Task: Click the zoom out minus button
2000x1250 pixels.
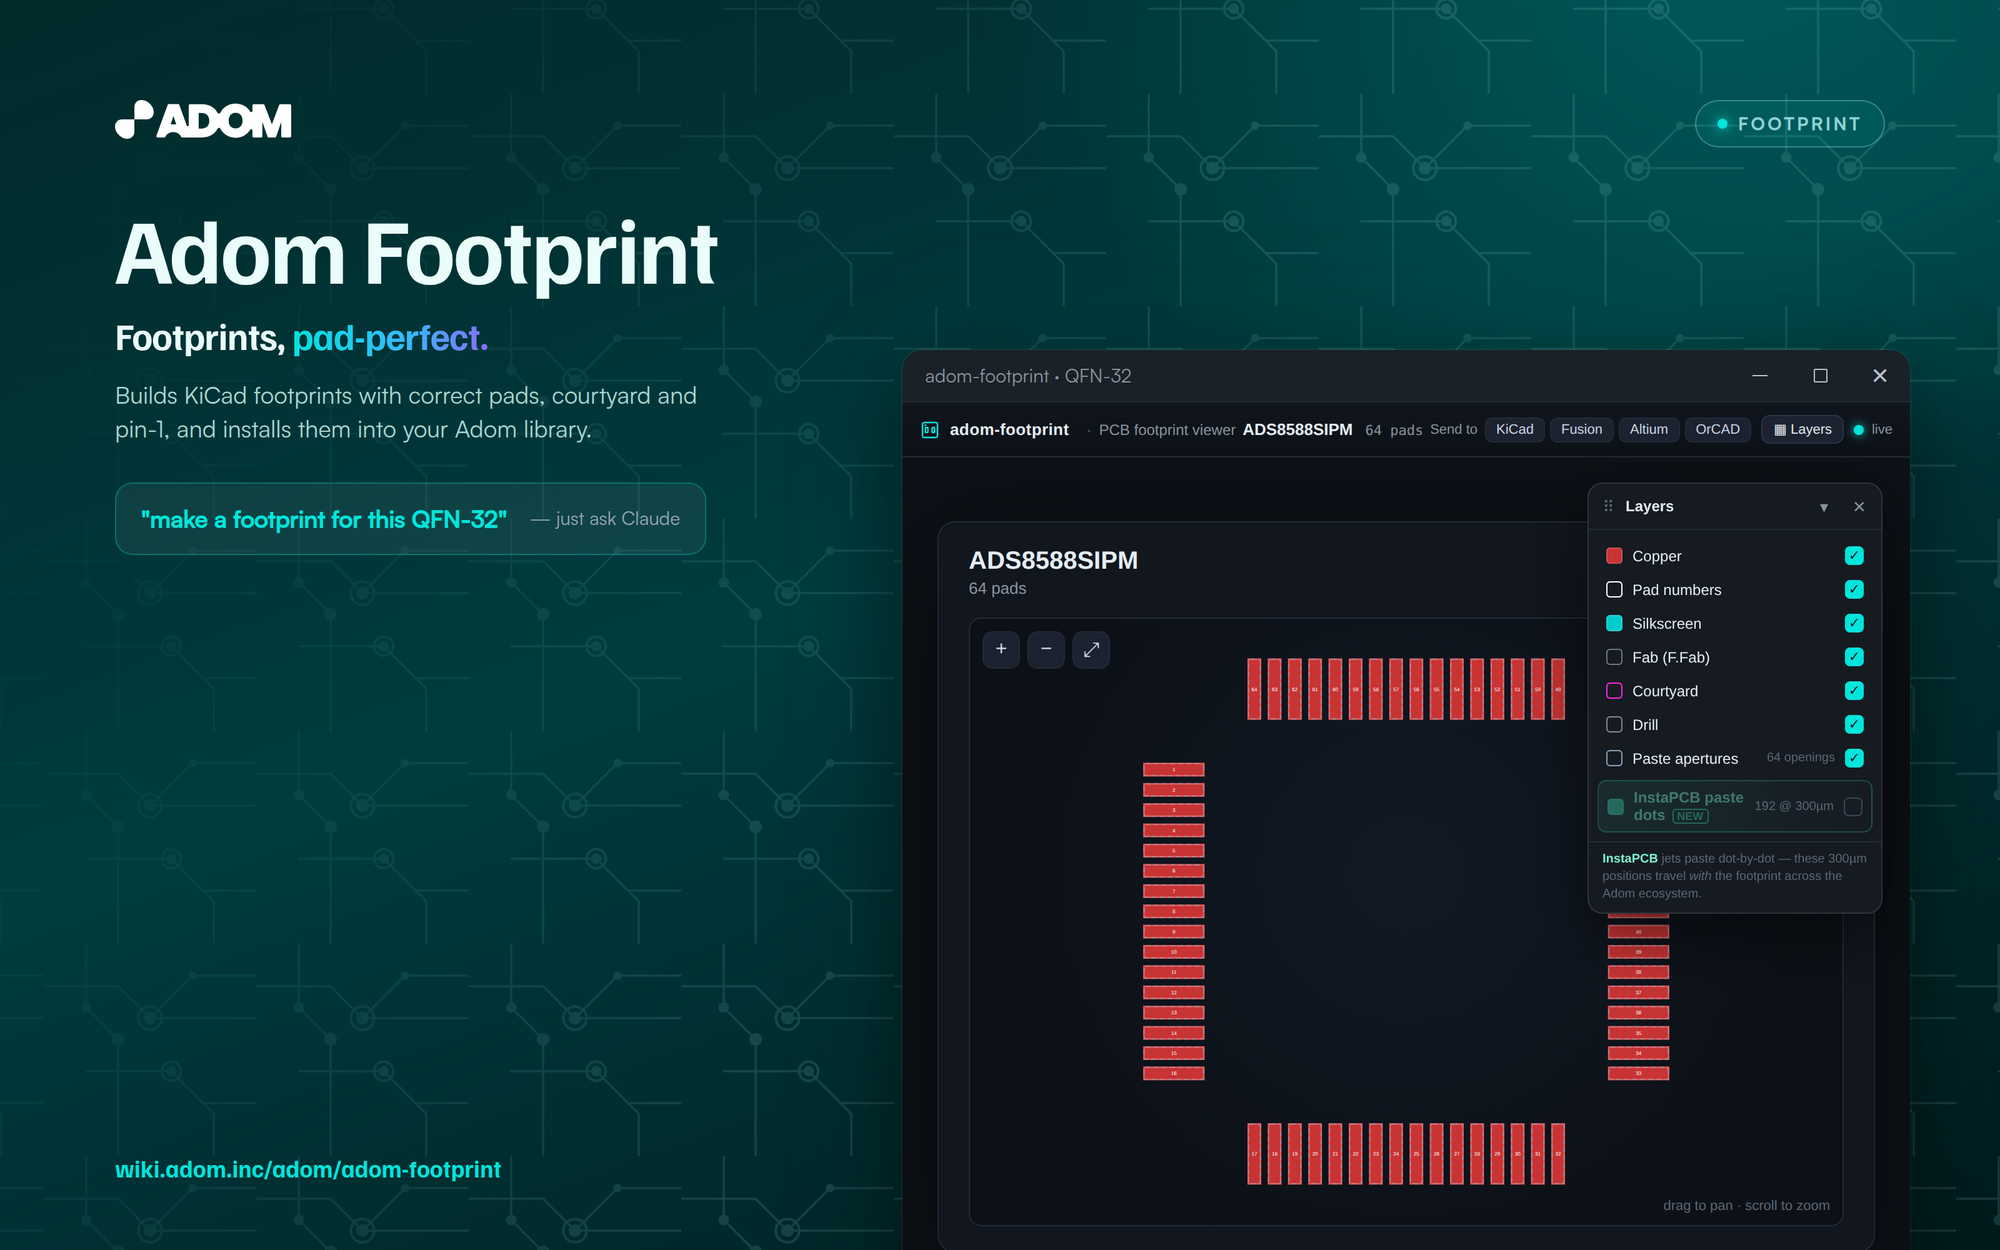Action: pos(1046,649)
